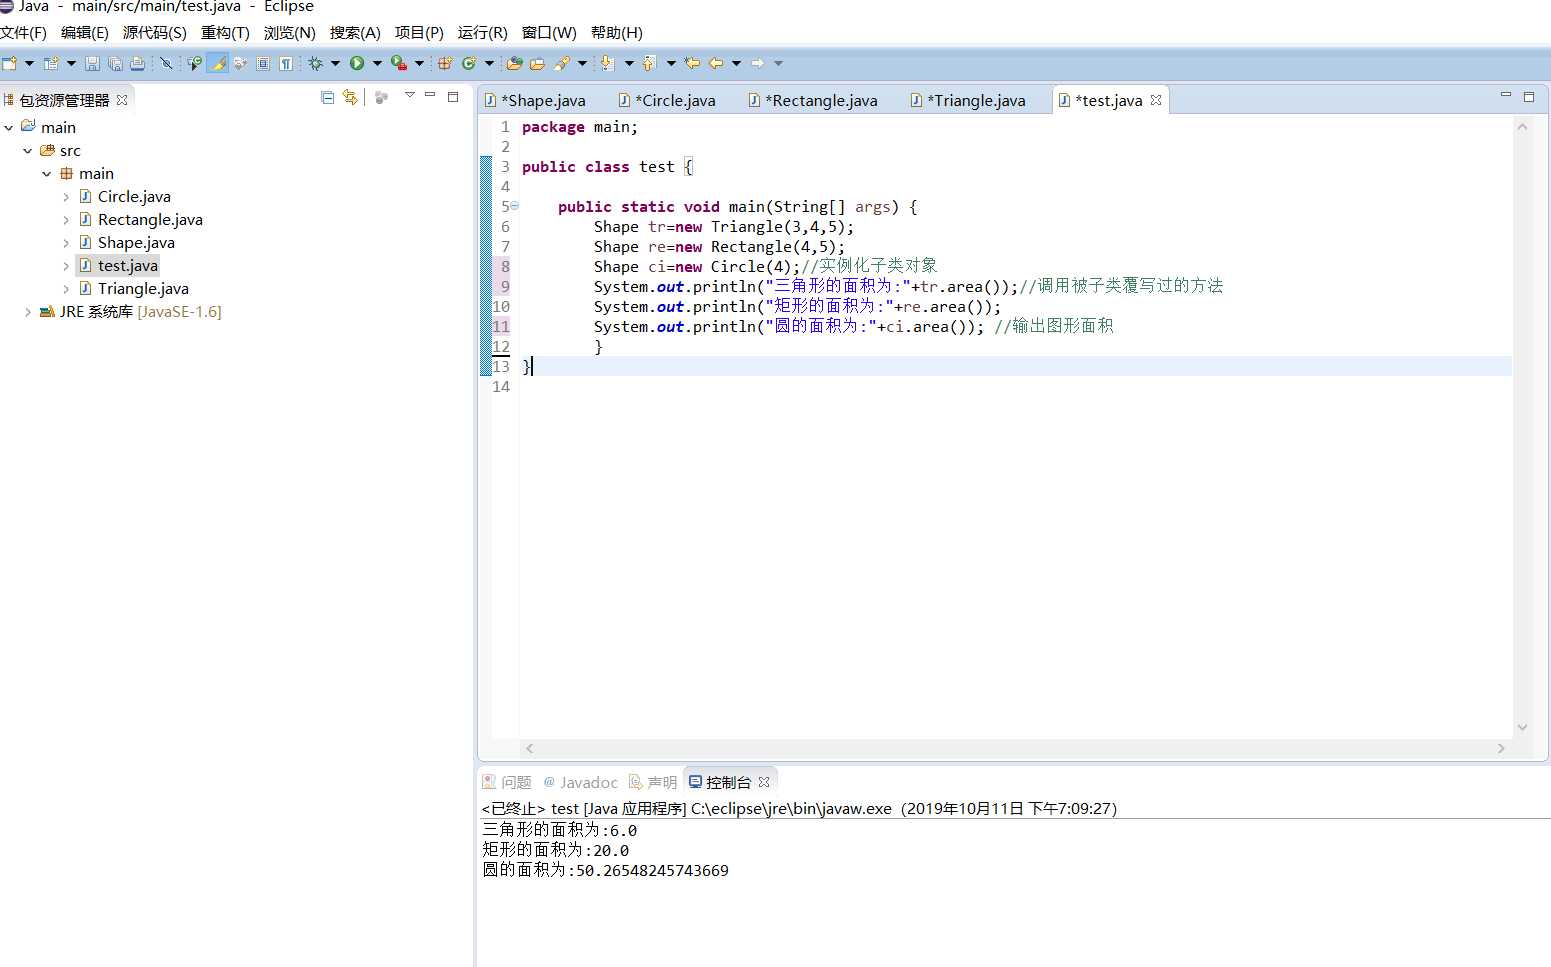This screenshot has width=1551, height=967.
Task: Open the Back history dropdown arrow
Action: [x=737, y=63]
